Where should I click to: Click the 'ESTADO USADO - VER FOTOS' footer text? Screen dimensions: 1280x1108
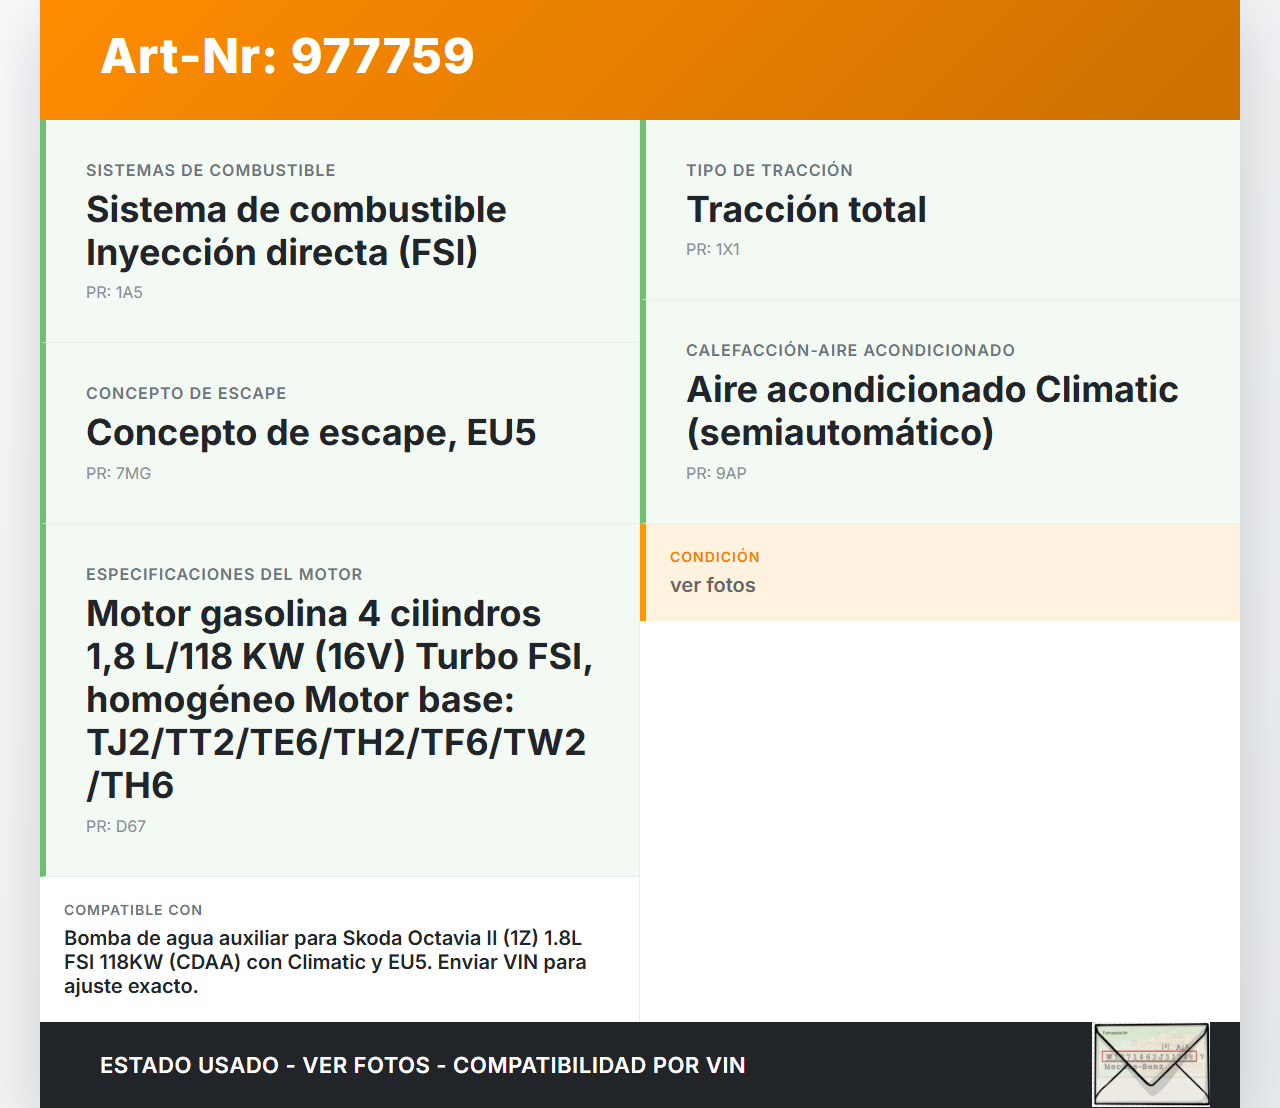422,1066
